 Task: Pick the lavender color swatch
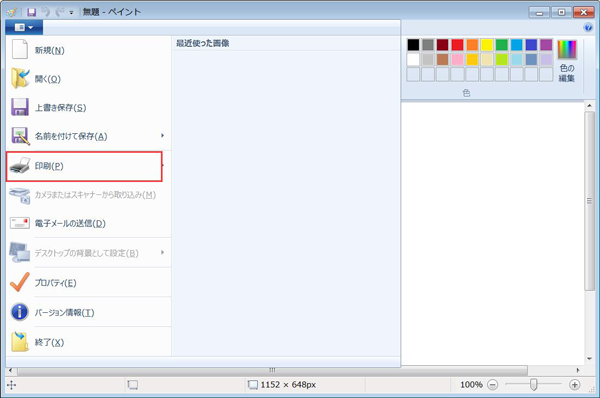(546, 59)
